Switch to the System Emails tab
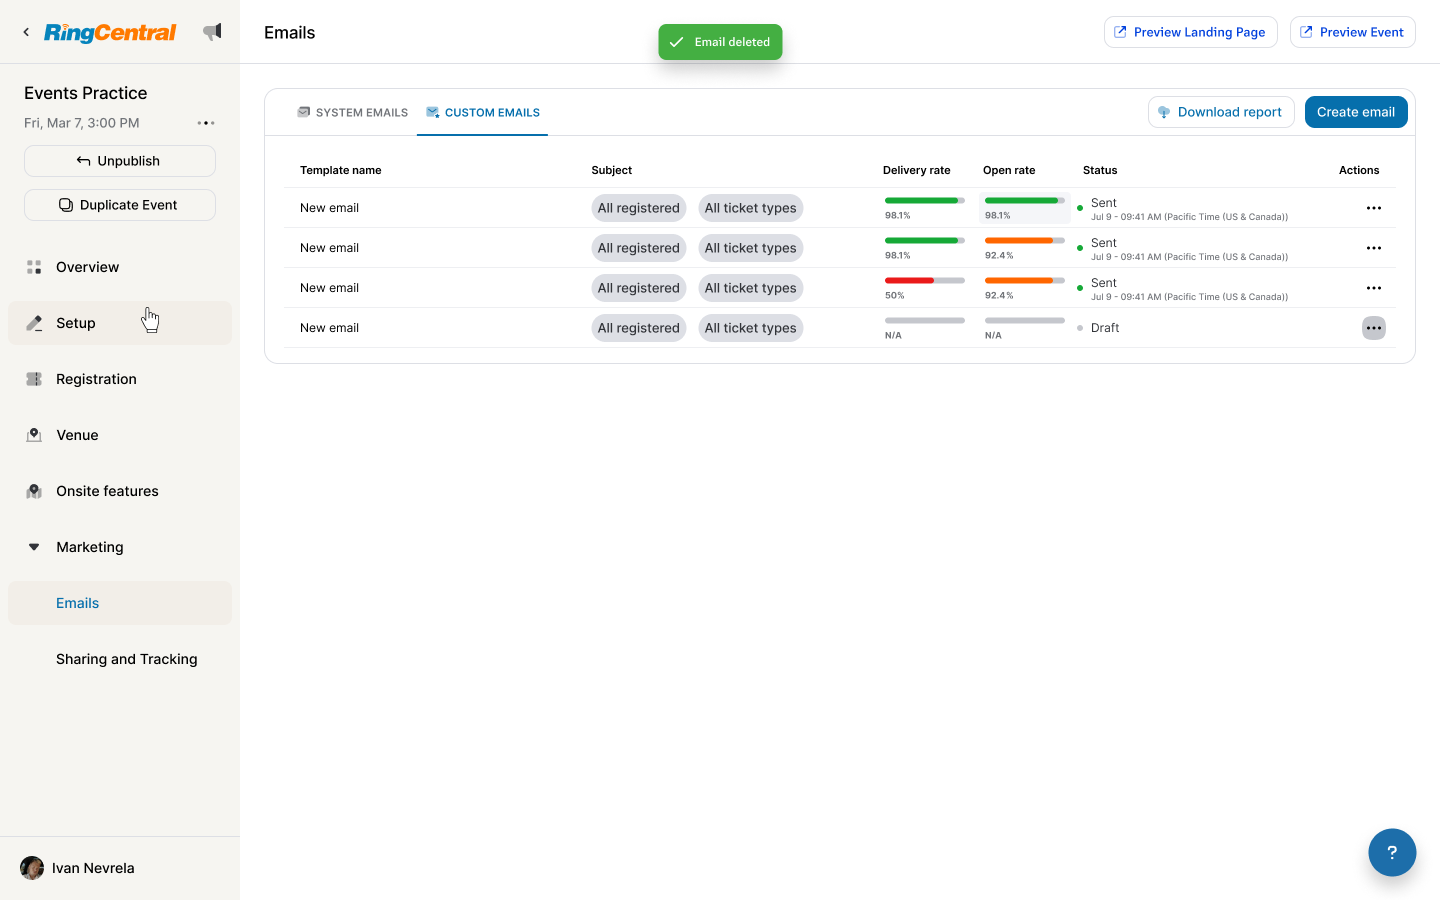The image size is (1440, 900). (352, 112)
